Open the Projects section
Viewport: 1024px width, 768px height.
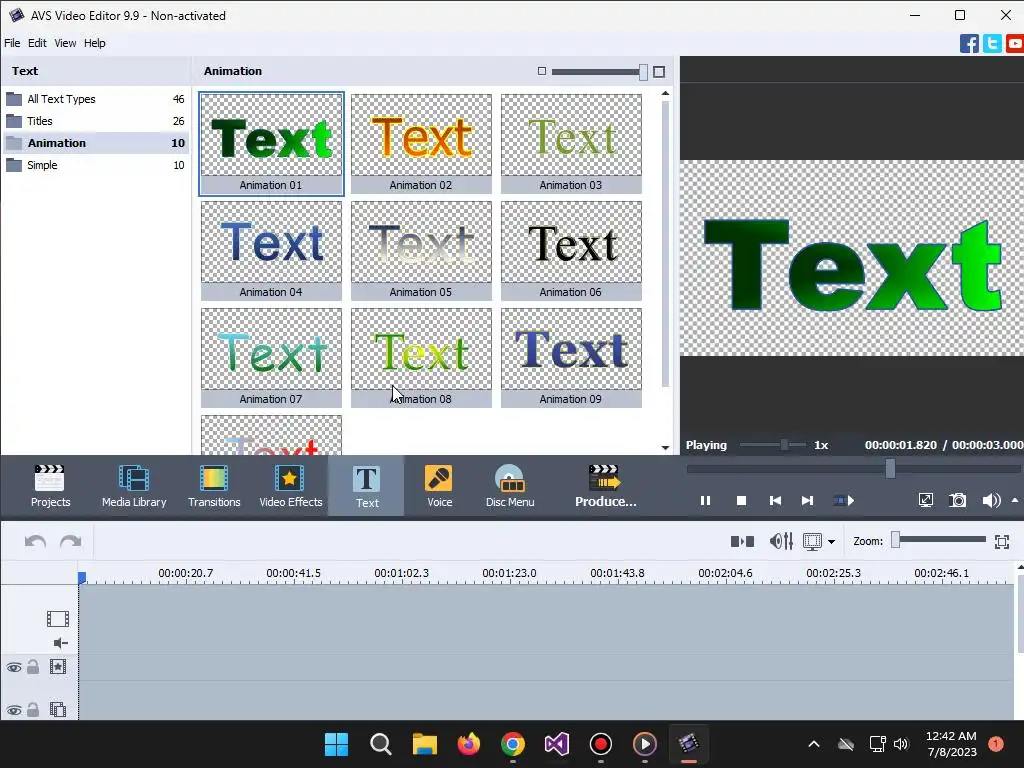50,486
